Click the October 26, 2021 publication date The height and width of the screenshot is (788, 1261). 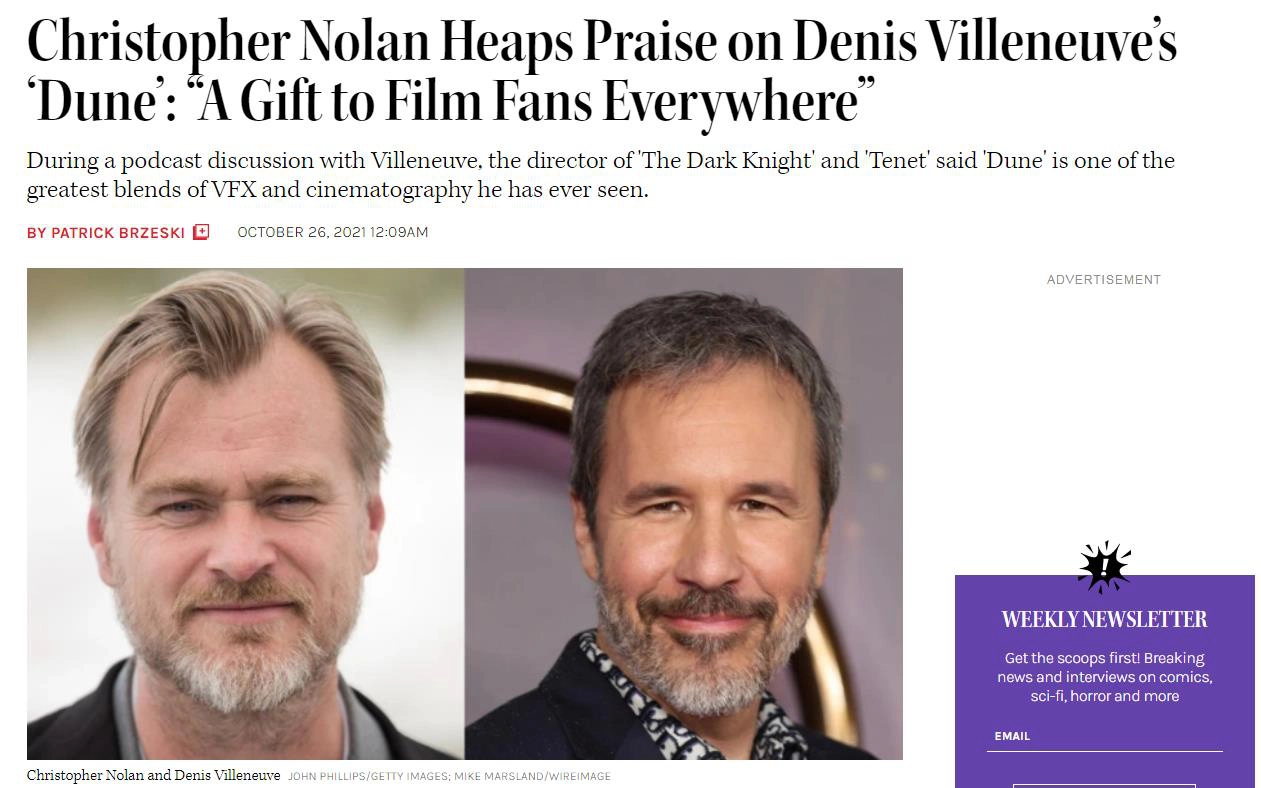tap(332, 232)
